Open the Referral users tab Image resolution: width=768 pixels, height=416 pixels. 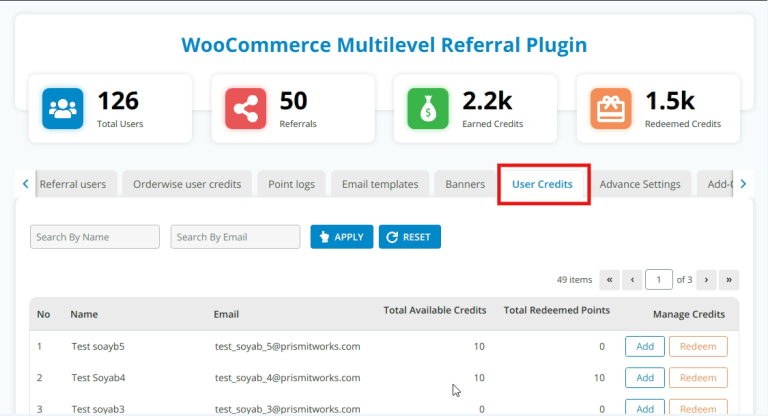[x=76, y=184]
